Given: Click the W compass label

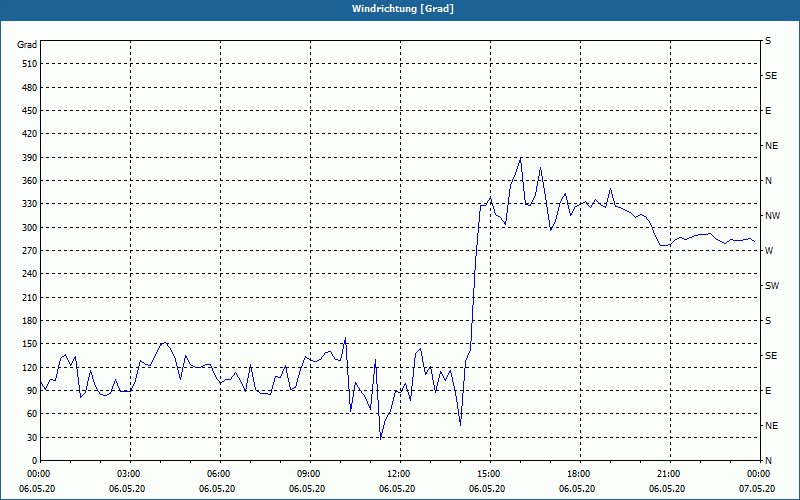Looking at the screenshot, I should (769, 251).
